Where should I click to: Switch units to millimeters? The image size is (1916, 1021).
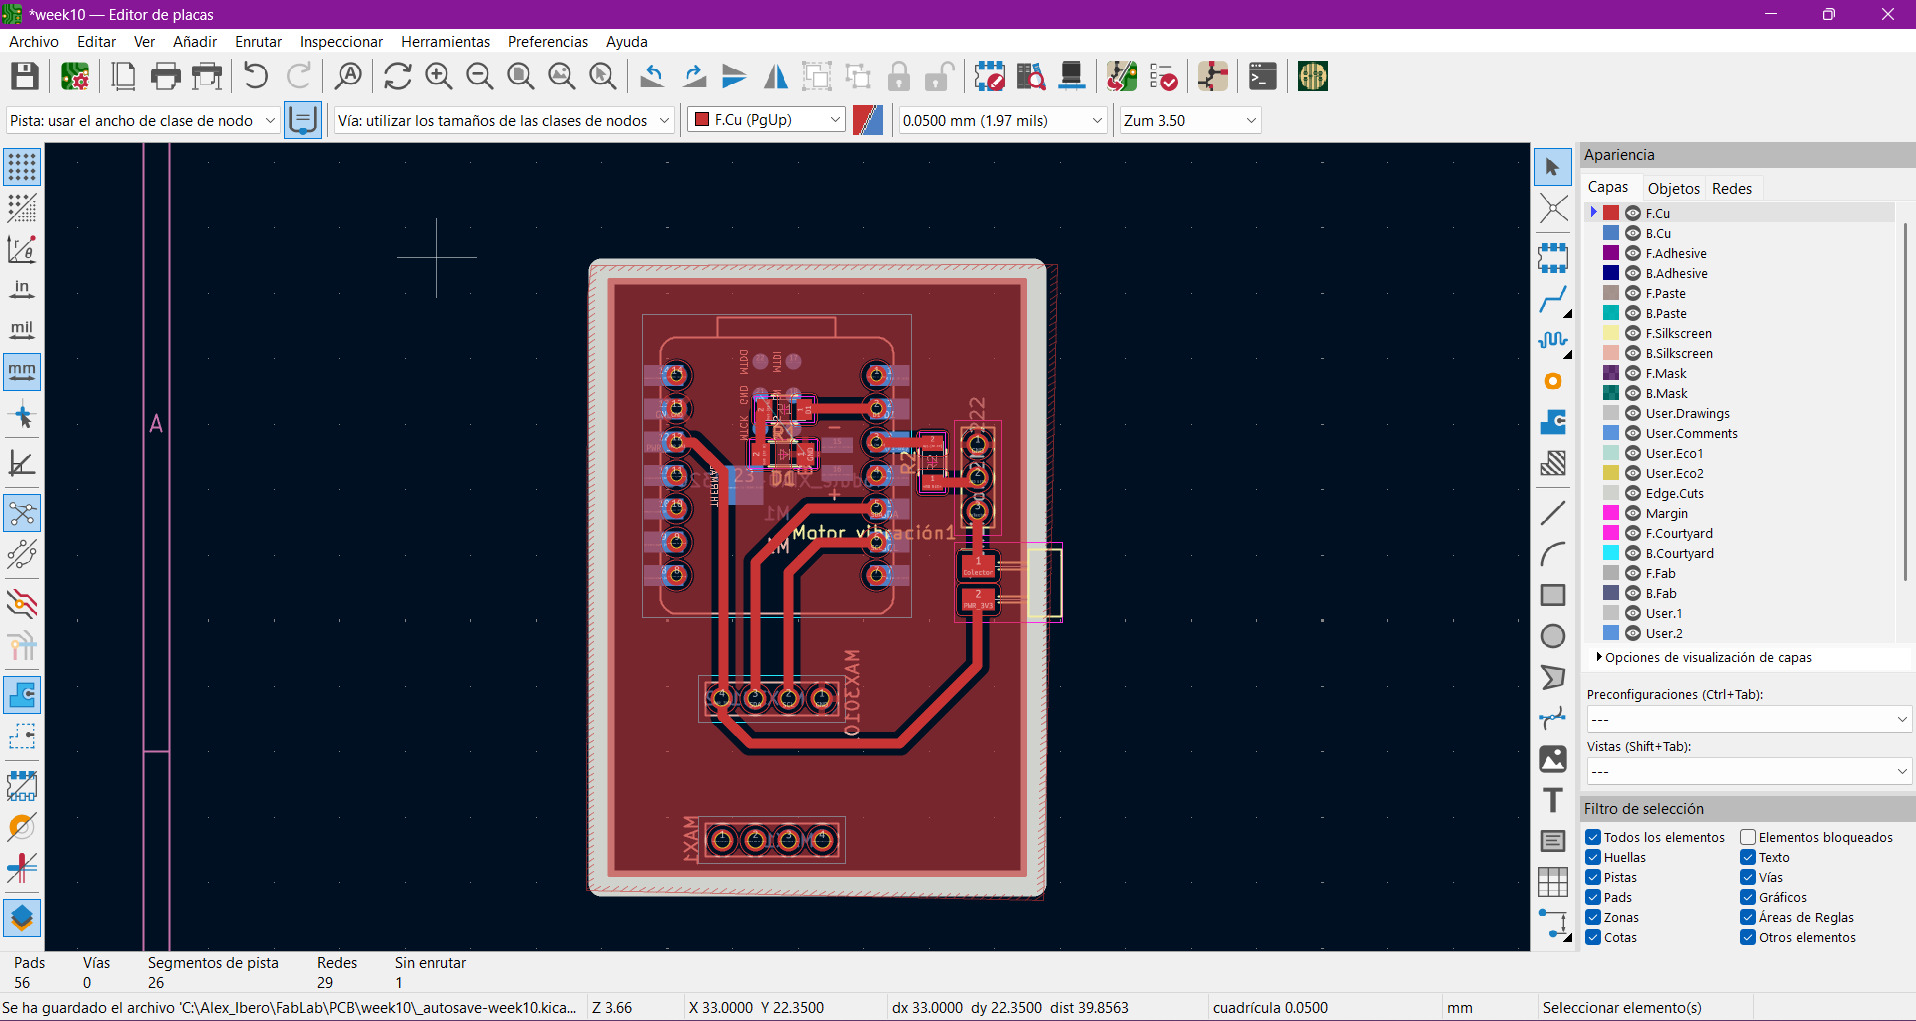pyautogui.click(x=22, y=371)
